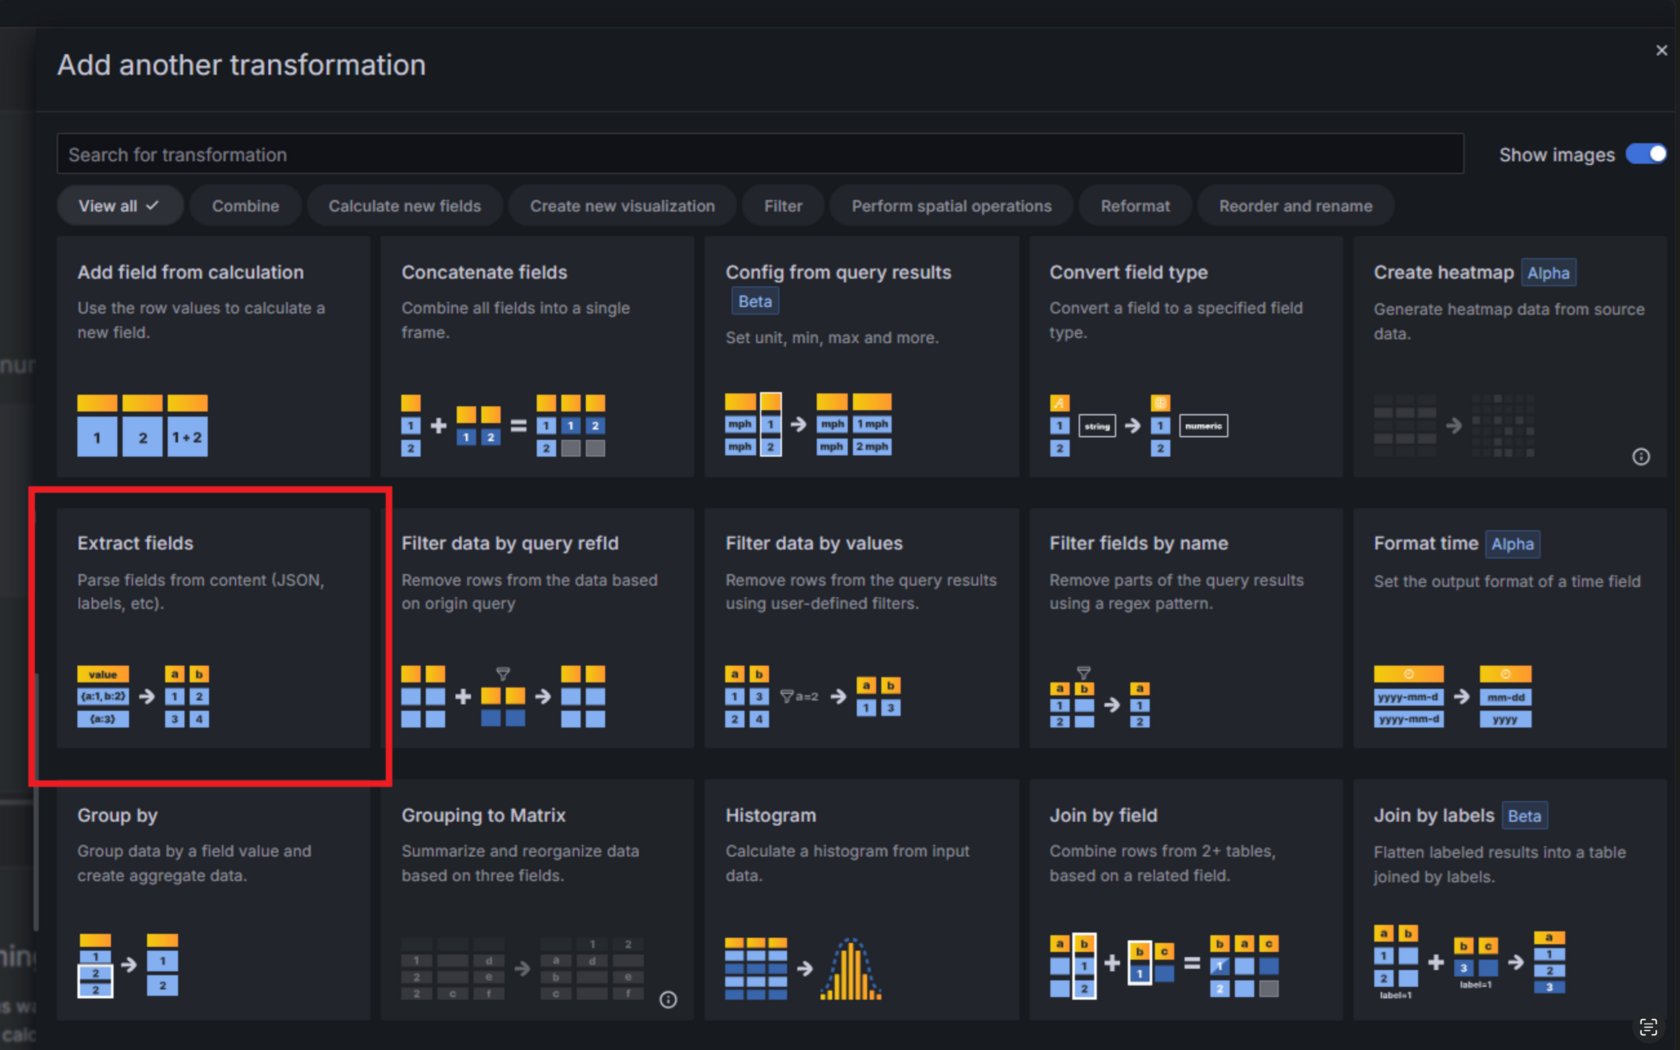Click 'Calculate a histogram from input data' text
The width and height of the screenshot is (1680, 1050).
[847, 863]
